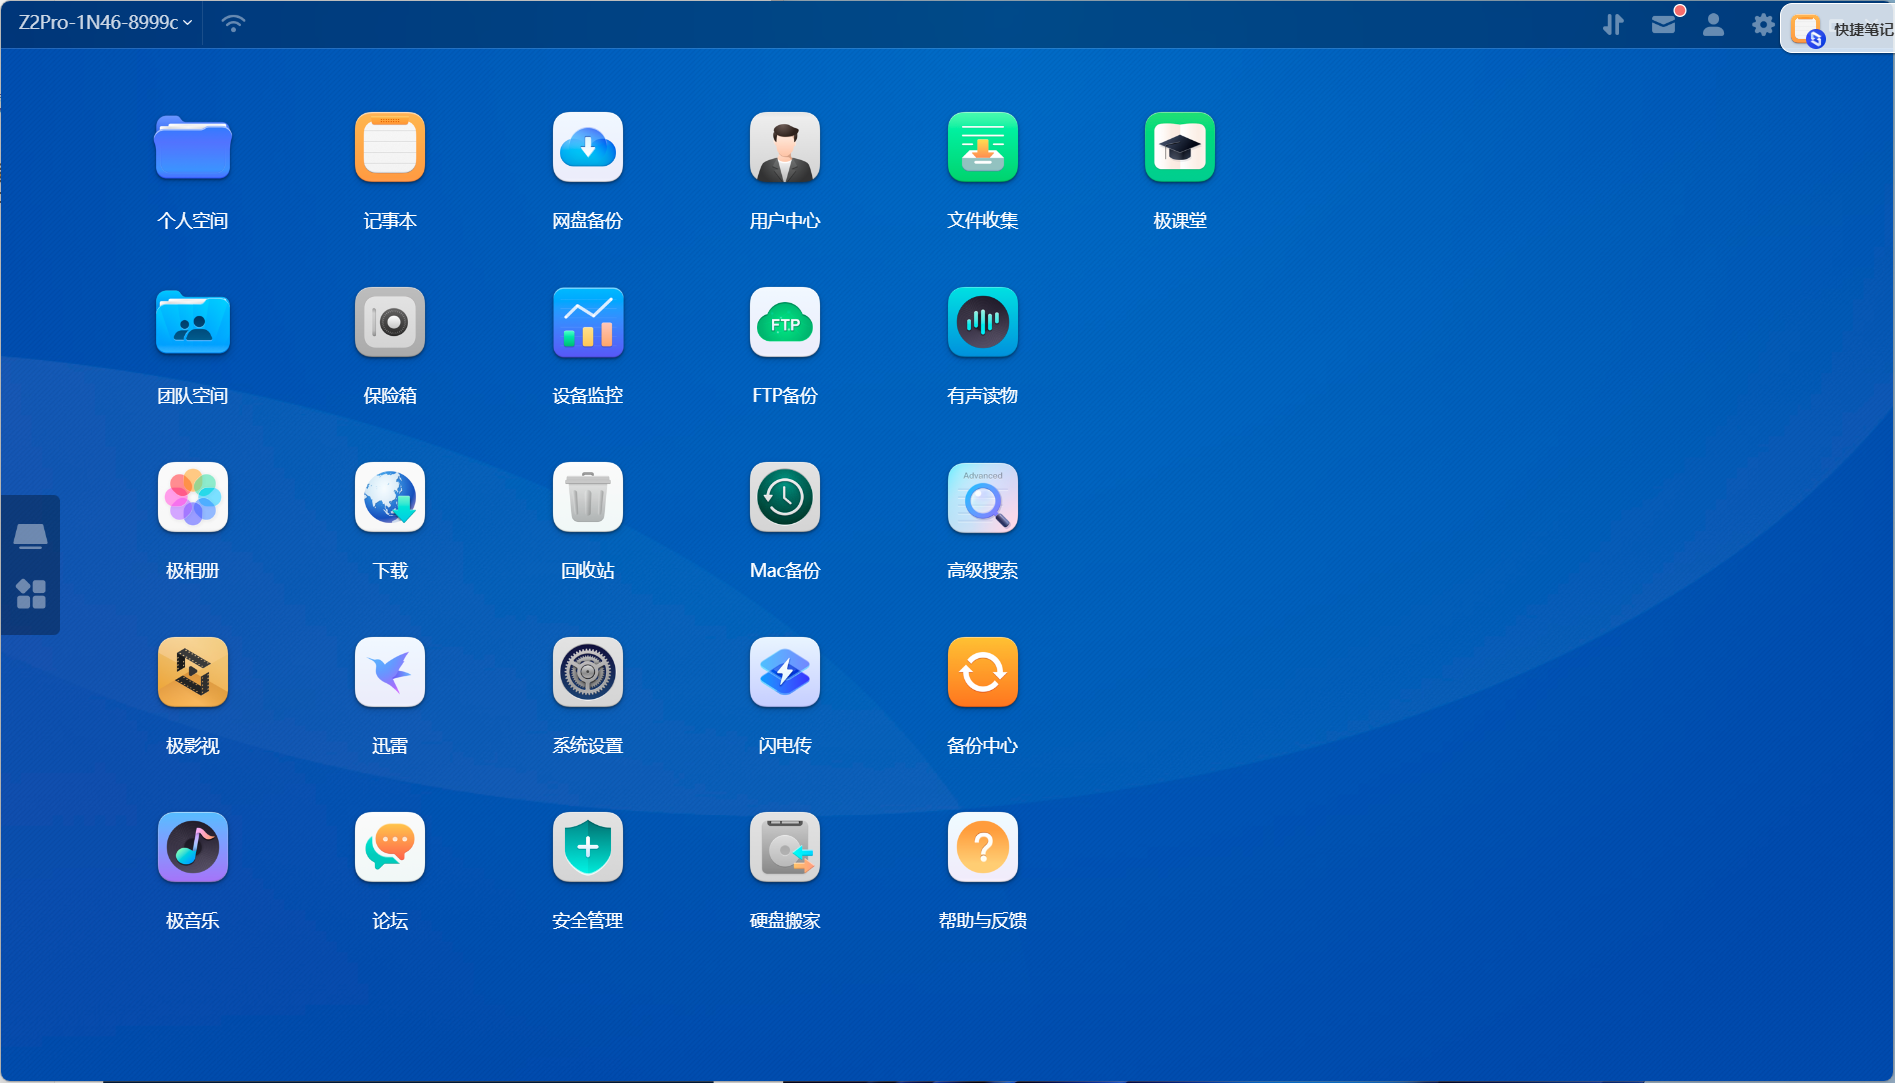Screen dimensions: 1895x1083
Task: Open the 回收站 recycle bin
Action: pyautogui.click(x=587, y=498)
